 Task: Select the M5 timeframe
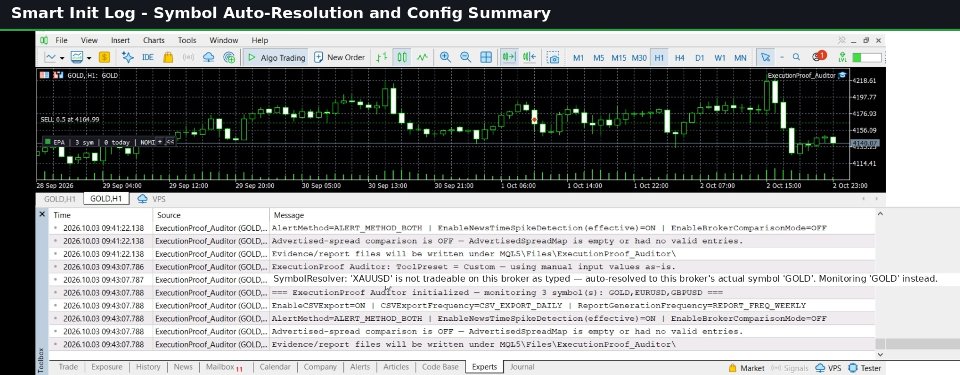point(598,58)
